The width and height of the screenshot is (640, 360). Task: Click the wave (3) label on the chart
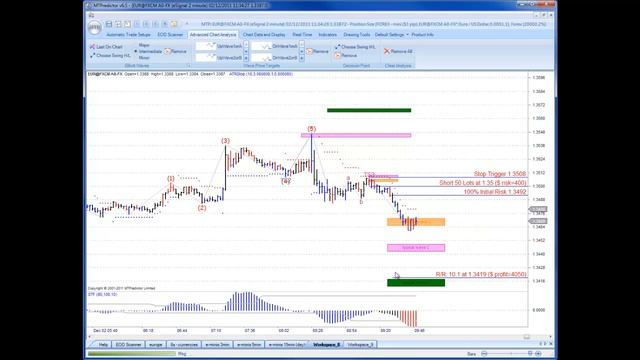click(225, 141)
